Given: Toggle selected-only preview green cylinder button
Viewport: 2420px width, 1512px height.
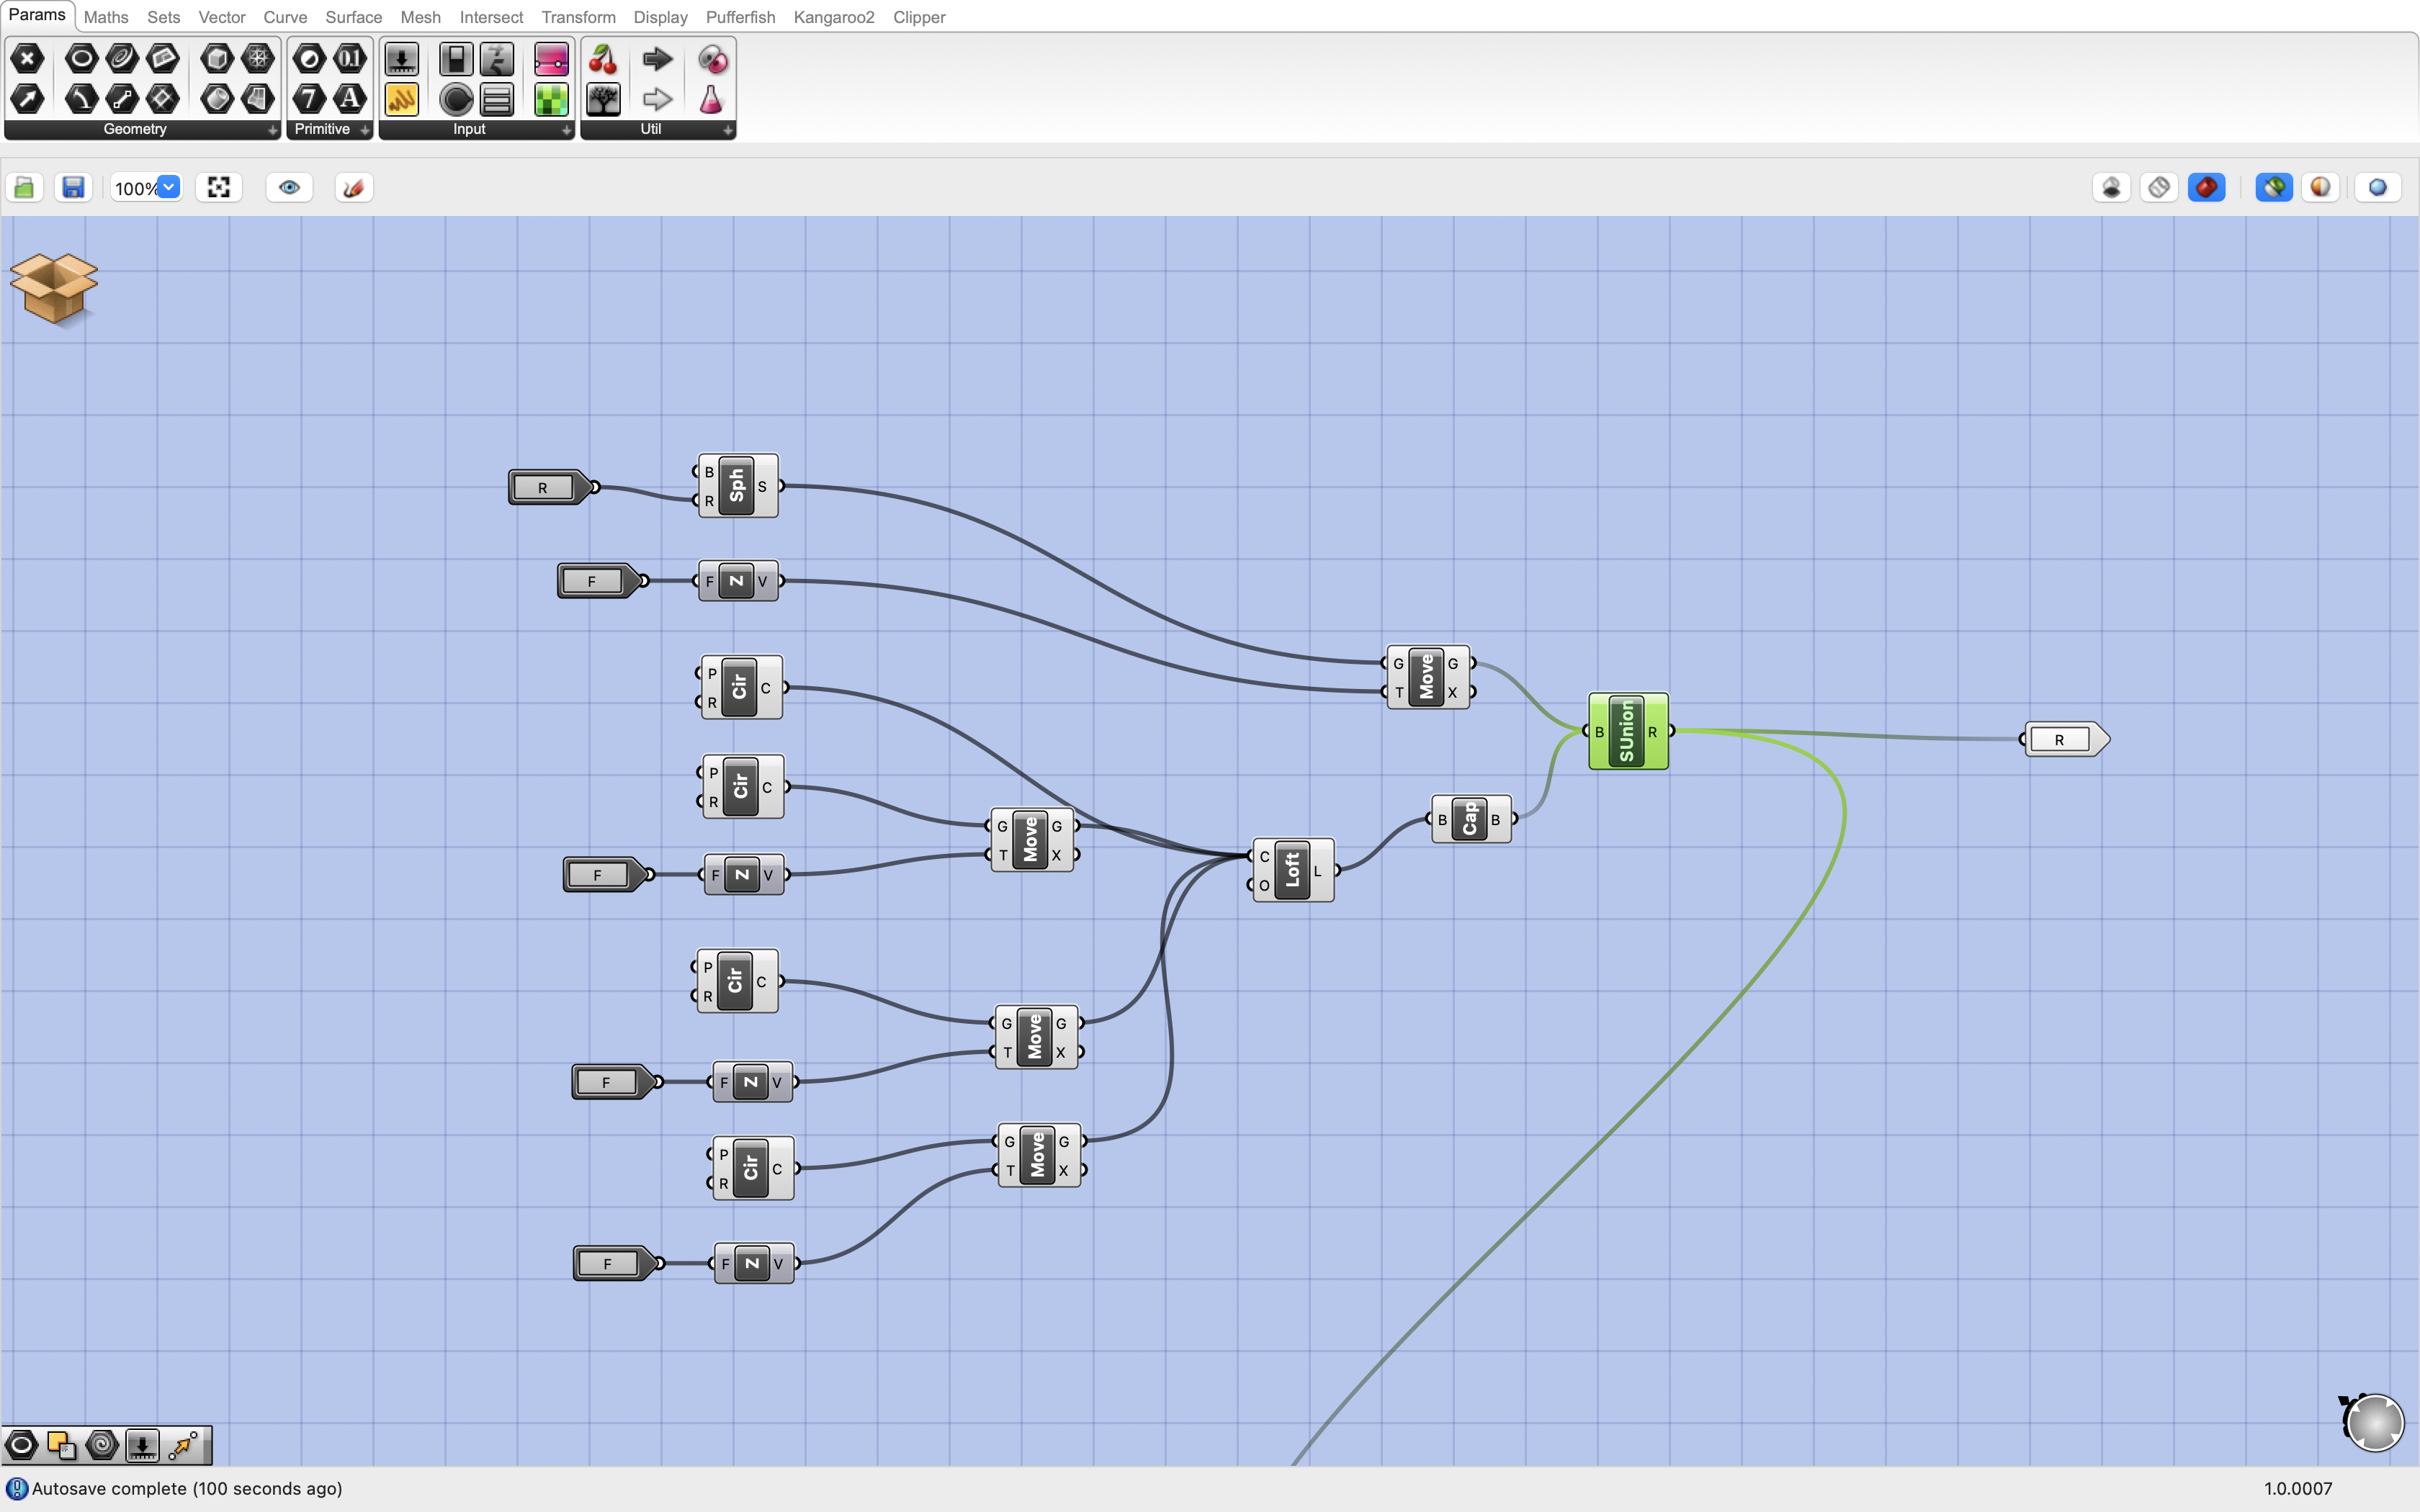Looking at the screenshot, I should [x=2274, y=188].
